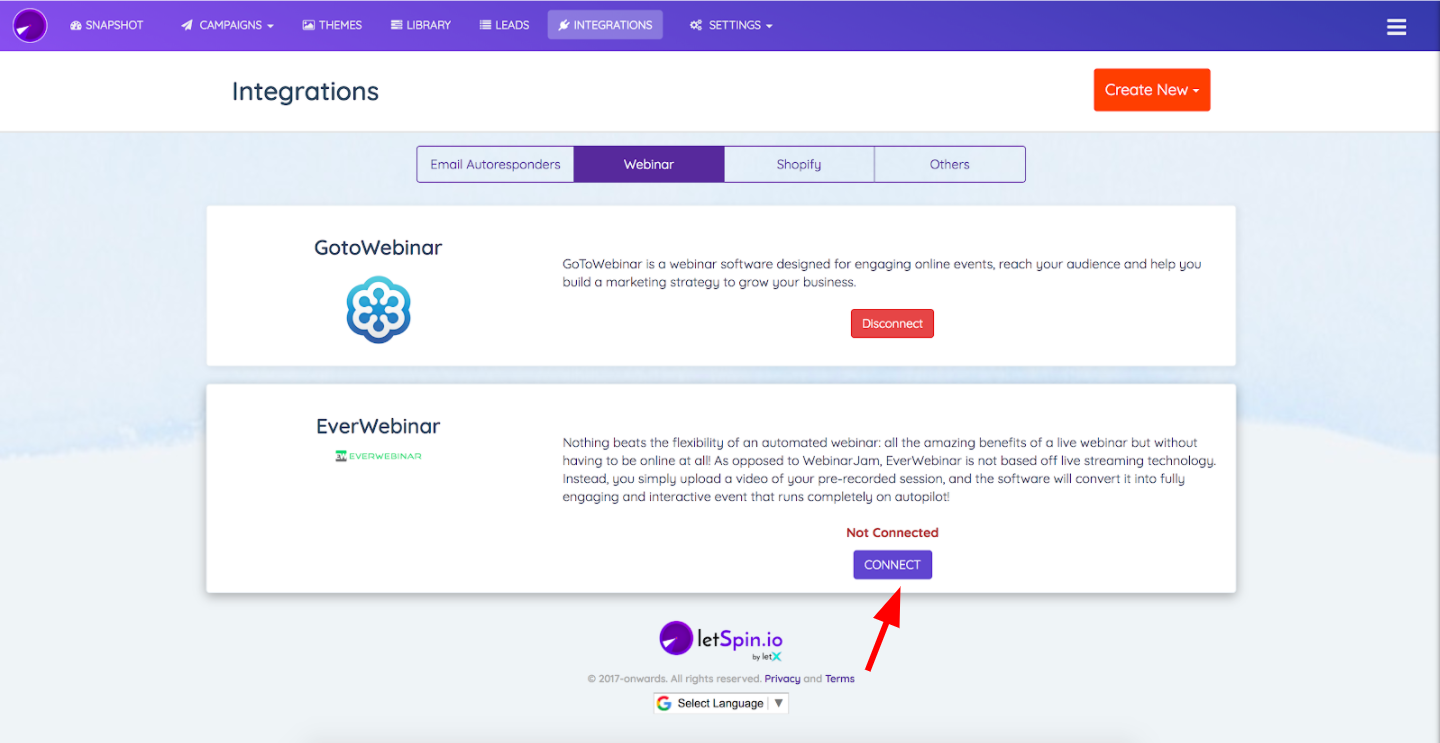Expand the Settings dropdown menu

pyautogui.click(x=731, y=25)
